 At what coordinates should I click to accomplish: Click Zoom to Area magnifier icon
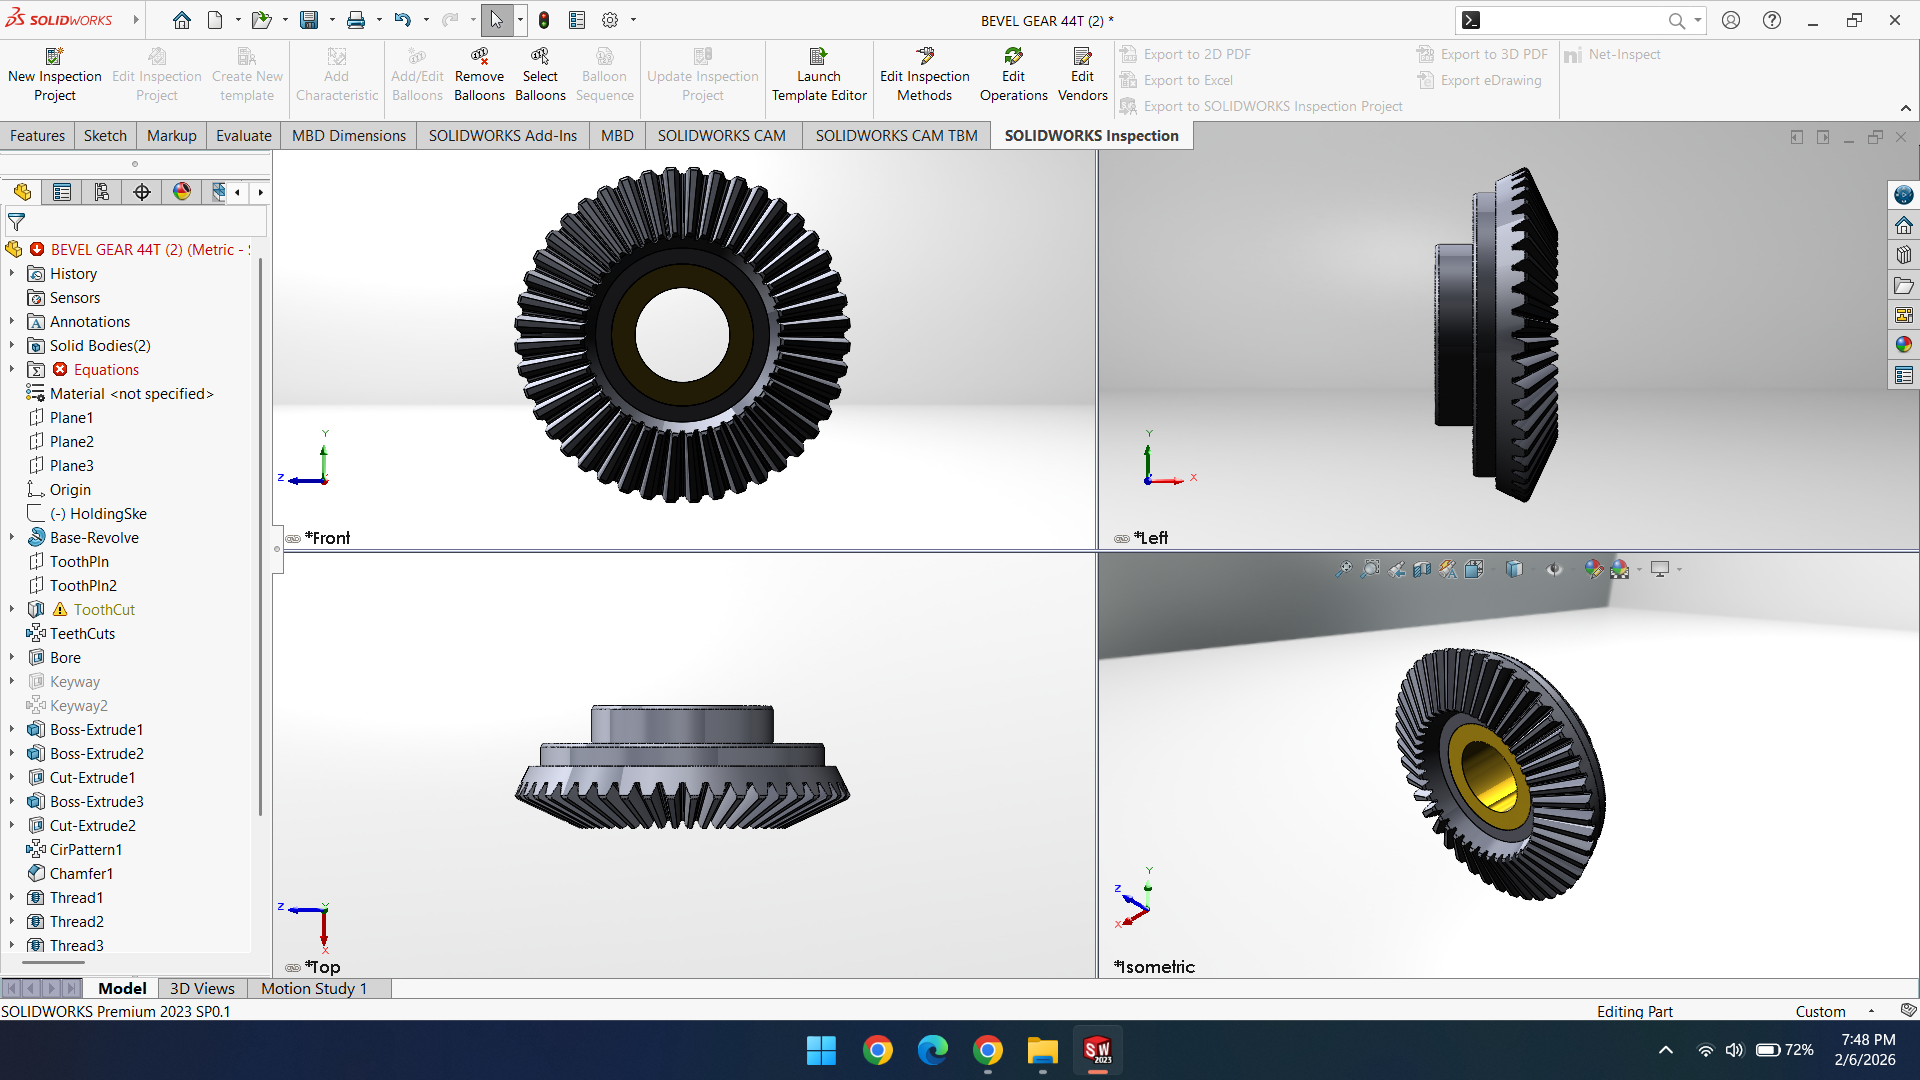click(1370, 569)
